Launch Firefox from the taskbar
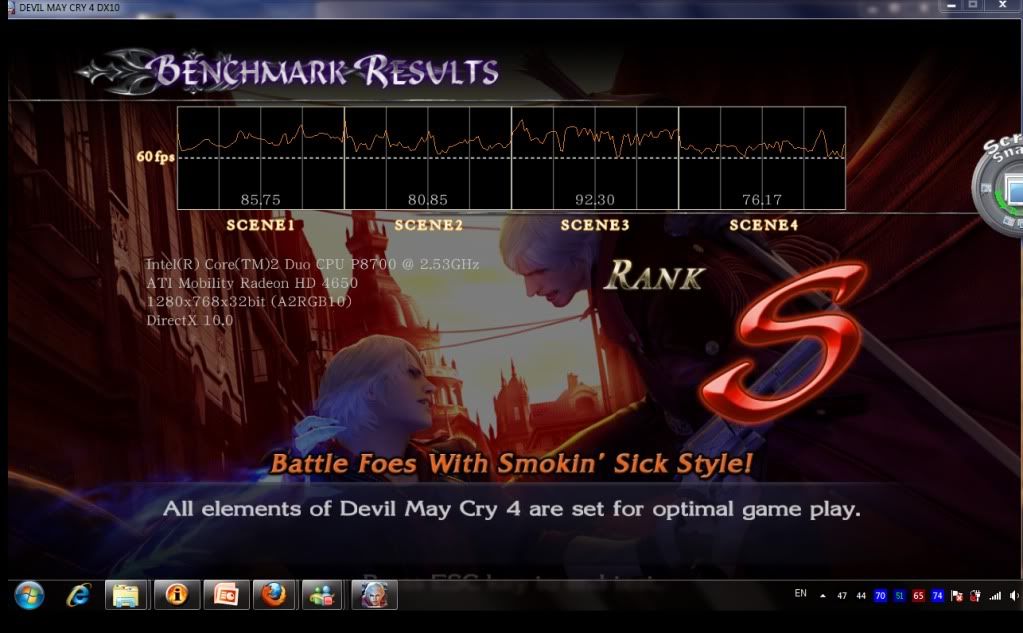Screen dimensions: 1023x633 point(275,595)
